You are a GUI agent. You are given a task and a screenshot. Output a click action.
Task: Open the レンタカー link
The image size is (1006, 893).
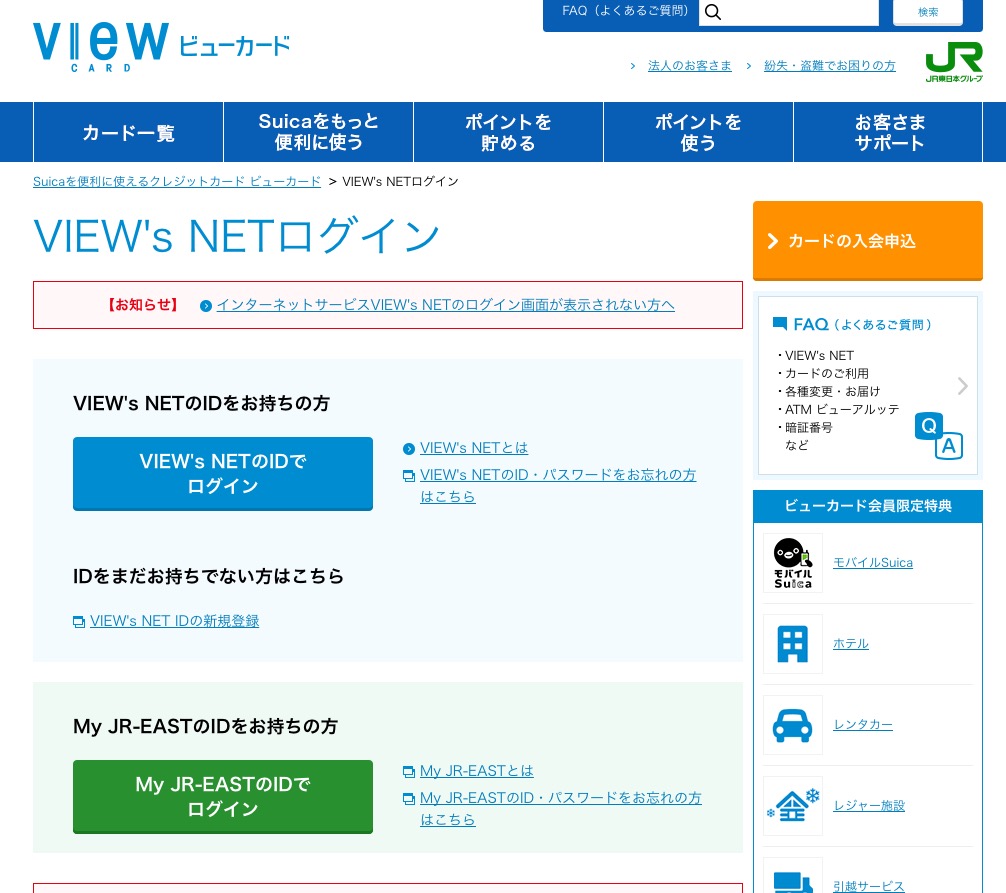[863, 724]
